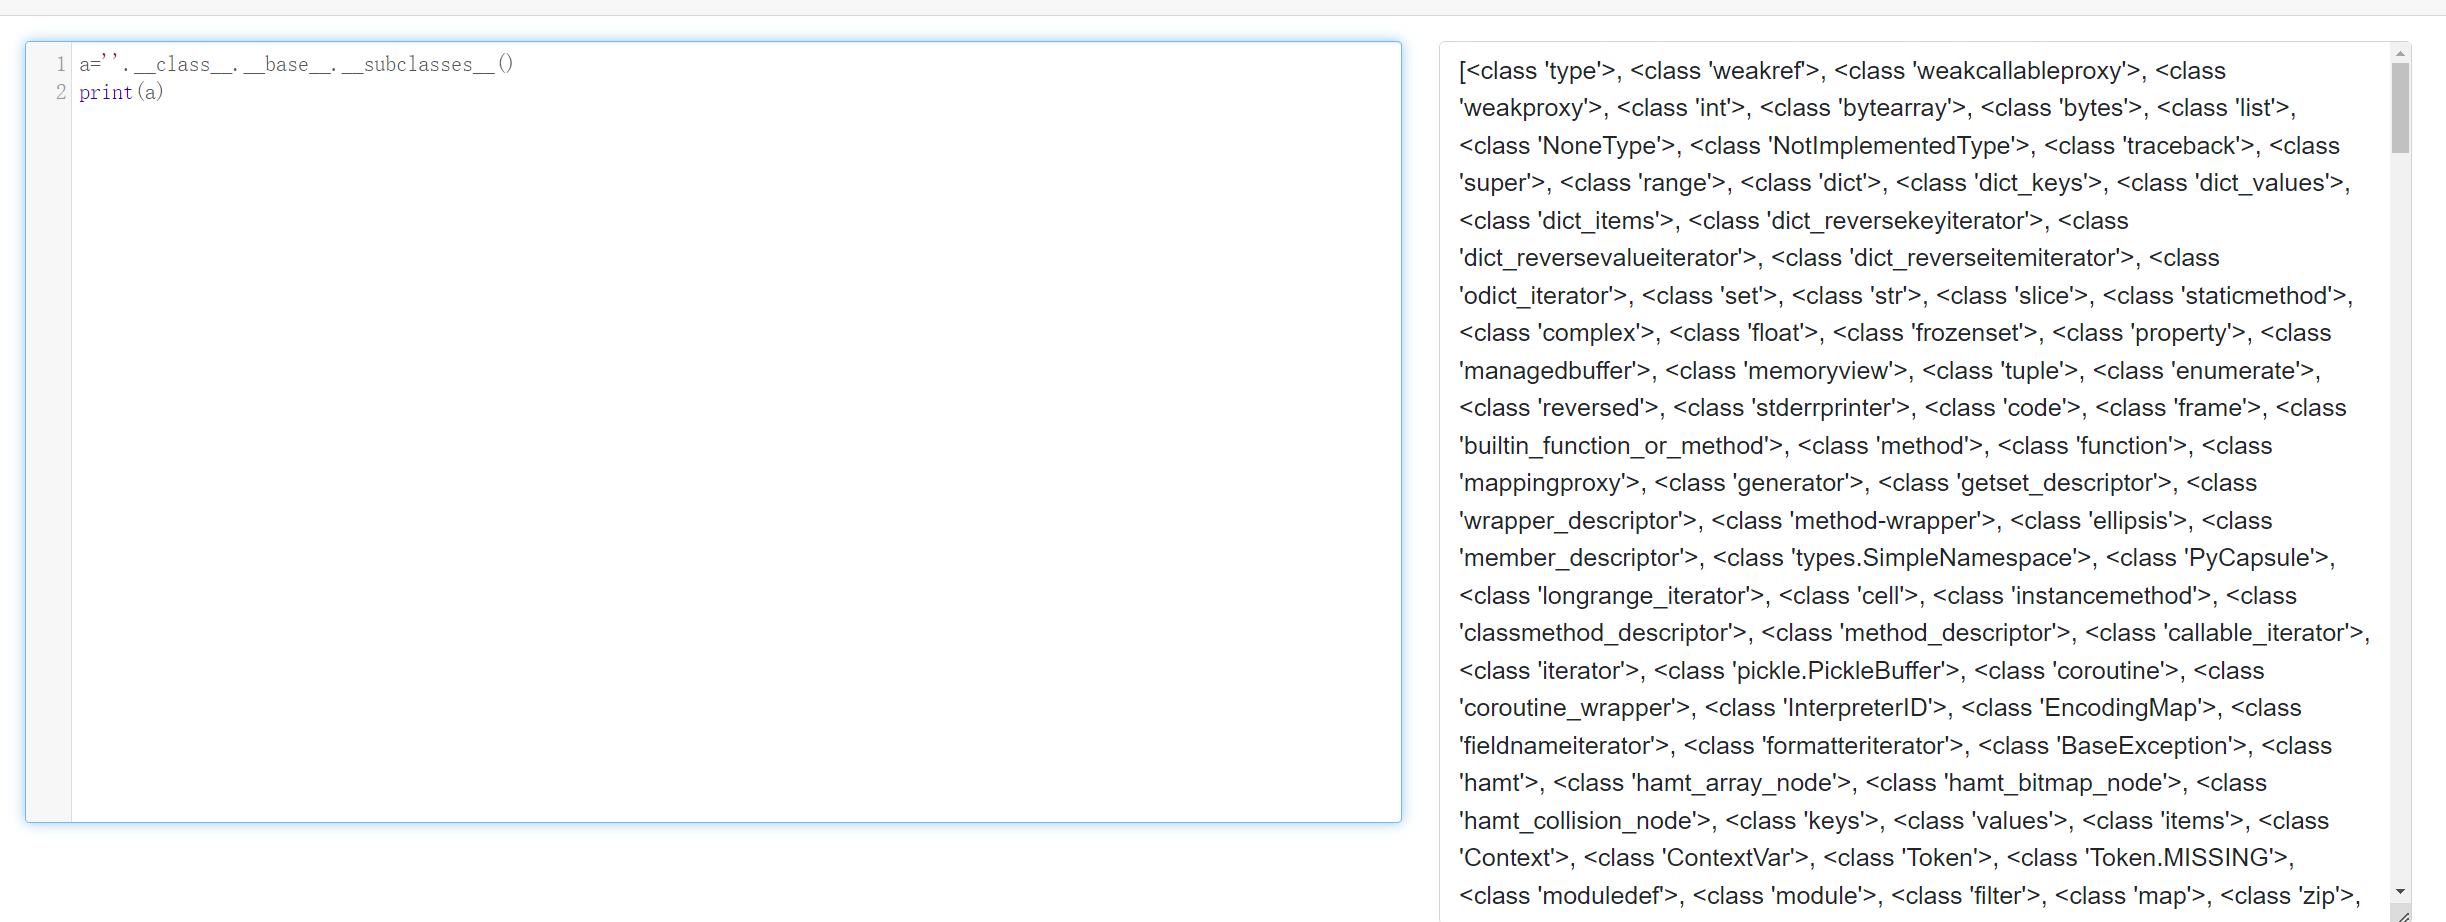This screenshot has width=2446, height=922.
Task: Click line number 1 in the gutter
Action: tap(61, 64)
